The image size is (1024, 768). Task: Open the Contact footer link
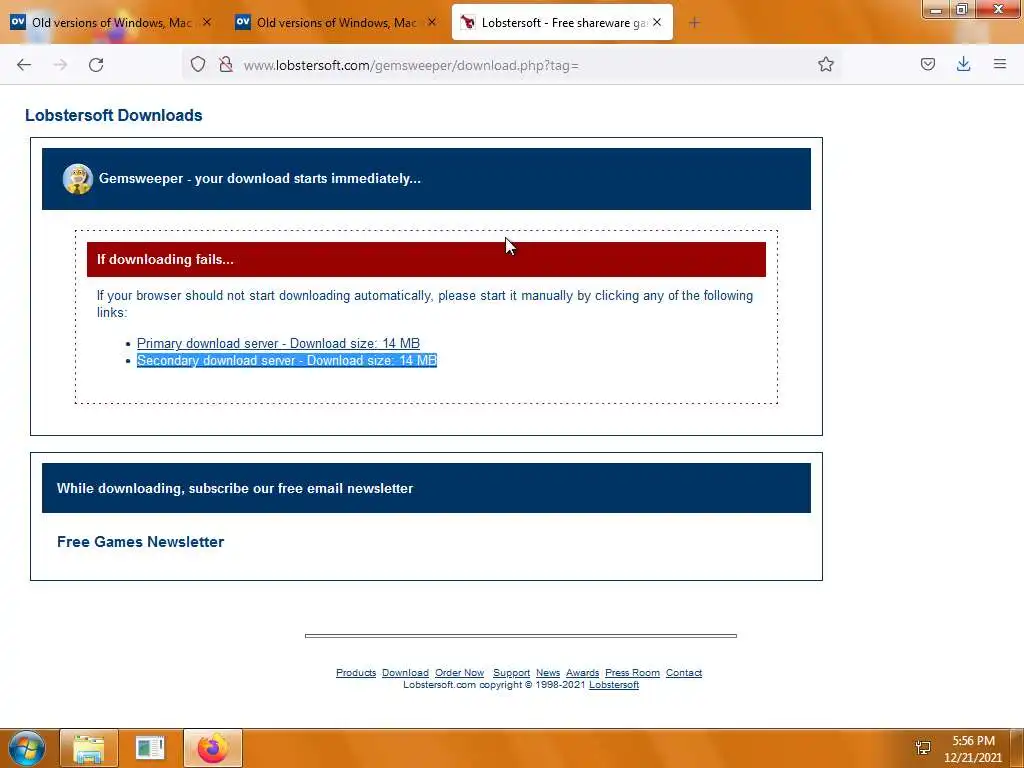(x=684, y=673)
